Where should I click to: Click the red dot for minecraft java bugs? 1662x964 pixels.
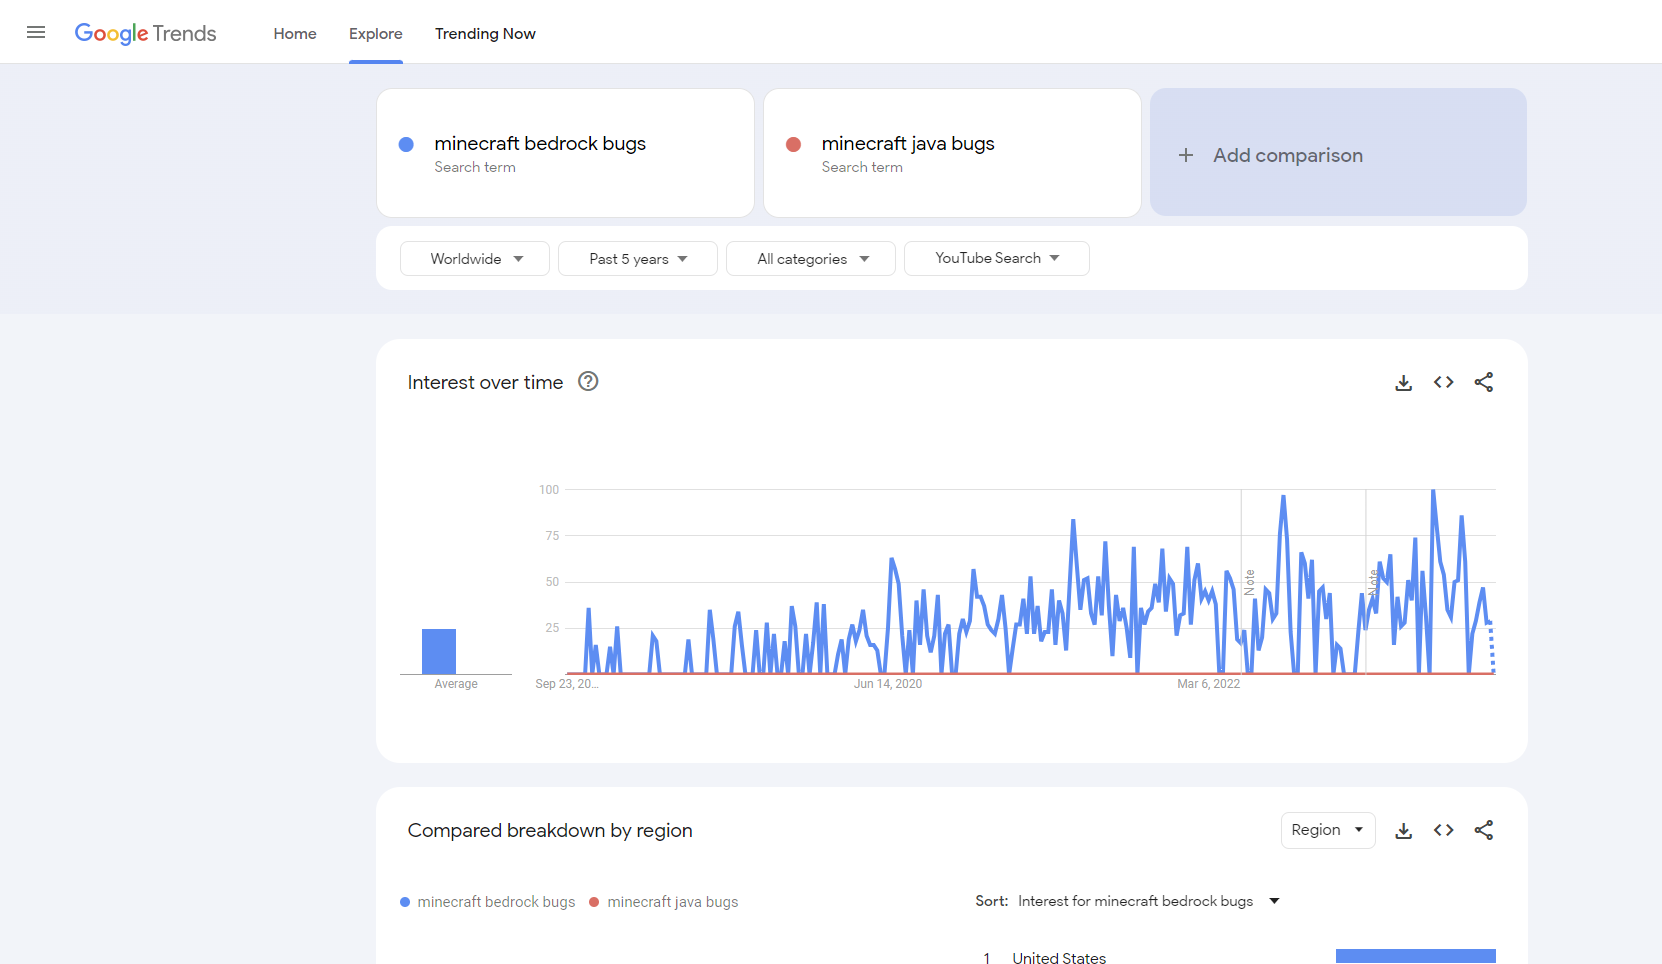793,144
